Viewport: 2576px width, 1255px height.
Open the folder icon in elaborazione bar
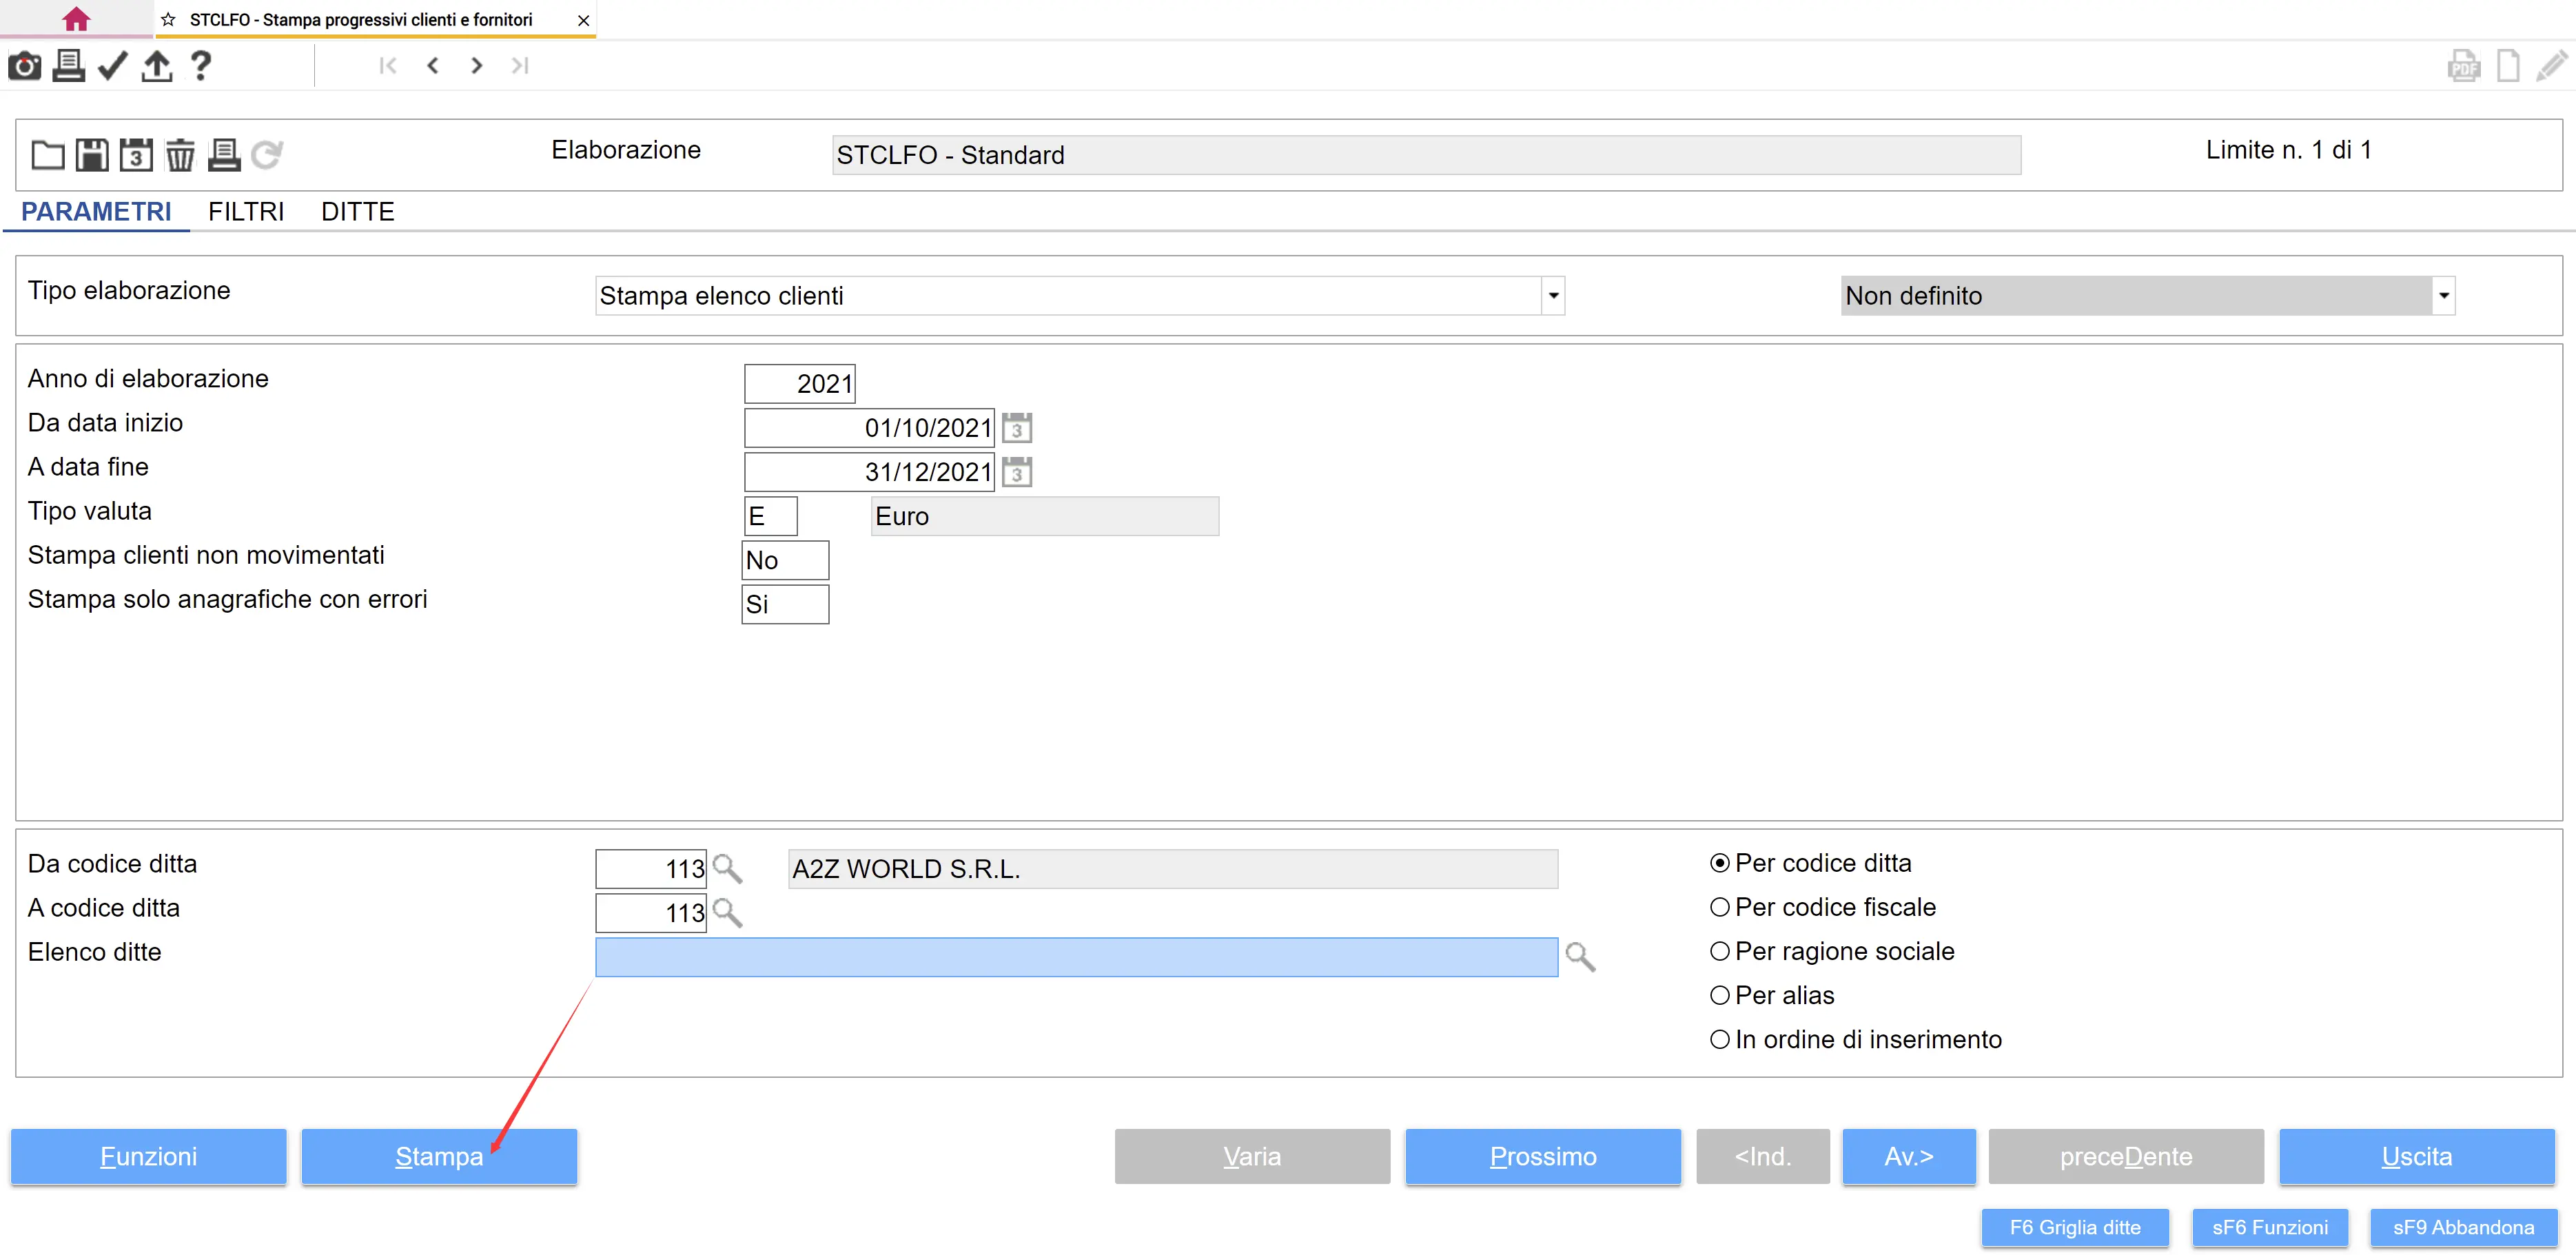[x=47, y=155]
